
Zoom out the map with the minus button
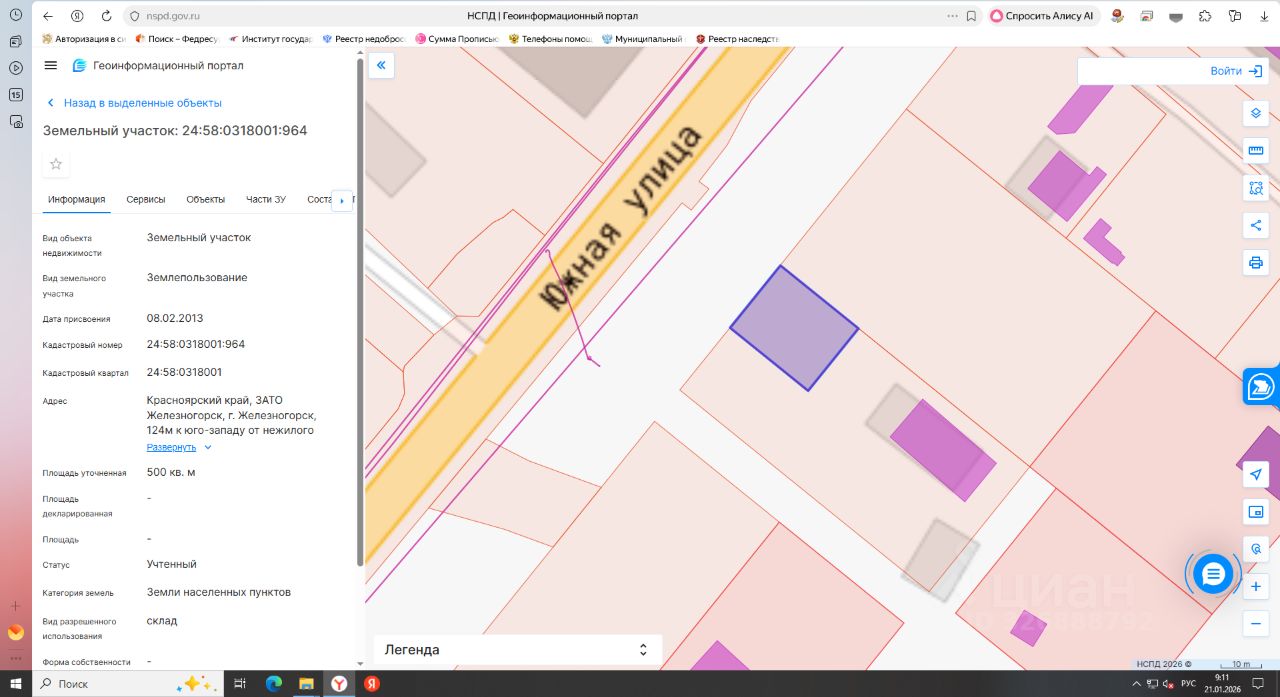pos(1256,624)
